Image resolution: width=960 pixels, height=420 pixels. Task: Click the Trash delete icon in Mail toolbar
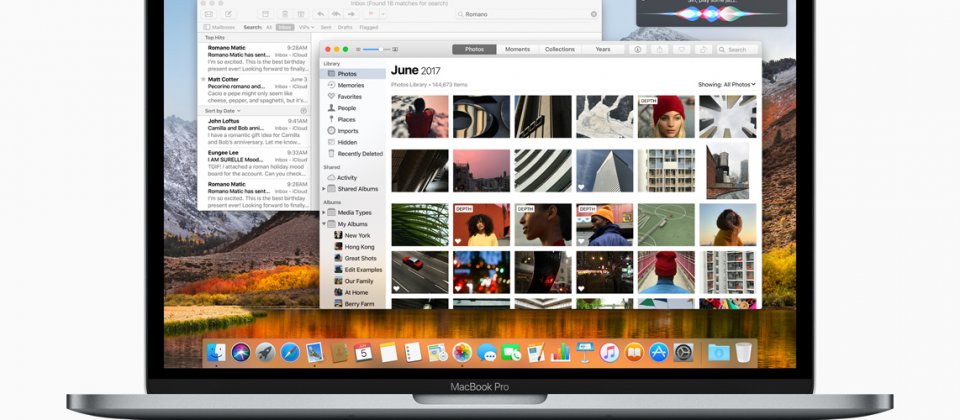click(283, 14)
